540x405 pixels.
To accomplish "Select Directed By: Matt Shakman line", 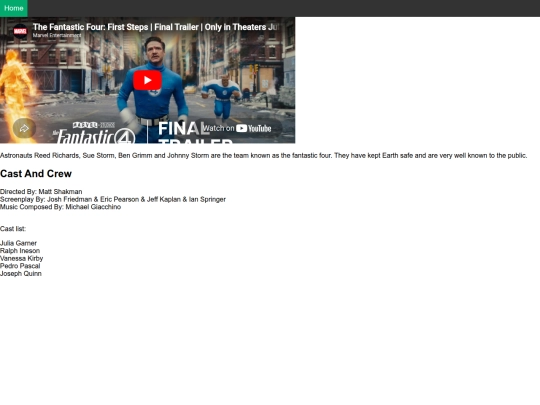I will point(41,191).
